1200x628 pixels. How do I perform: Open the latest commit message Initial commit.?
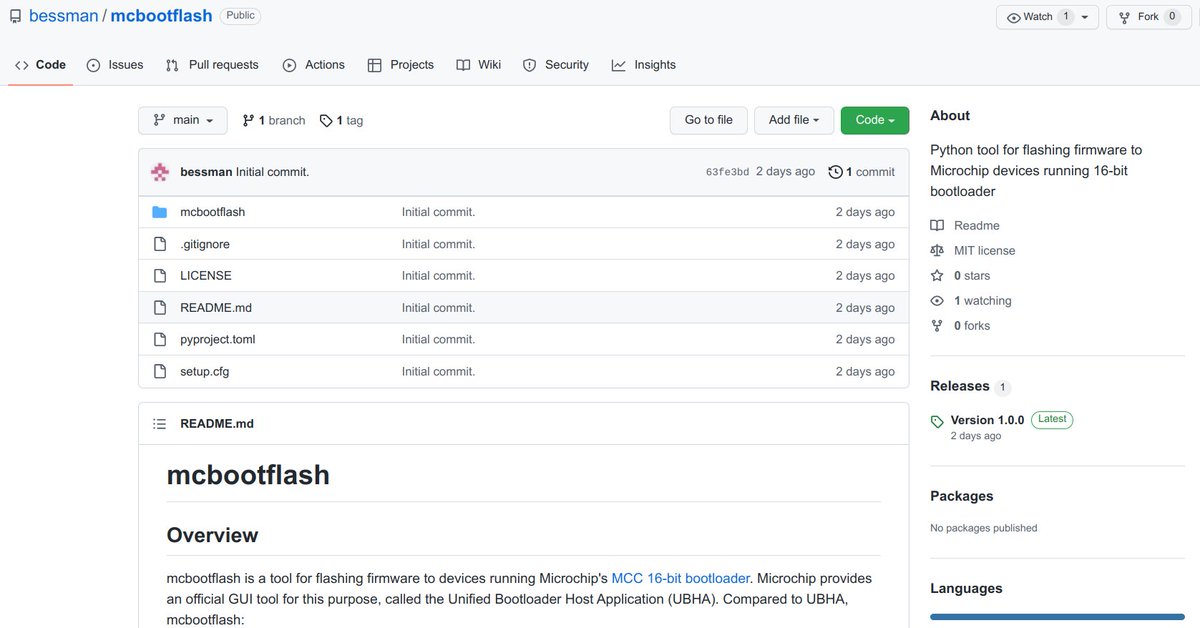point(272,172)
